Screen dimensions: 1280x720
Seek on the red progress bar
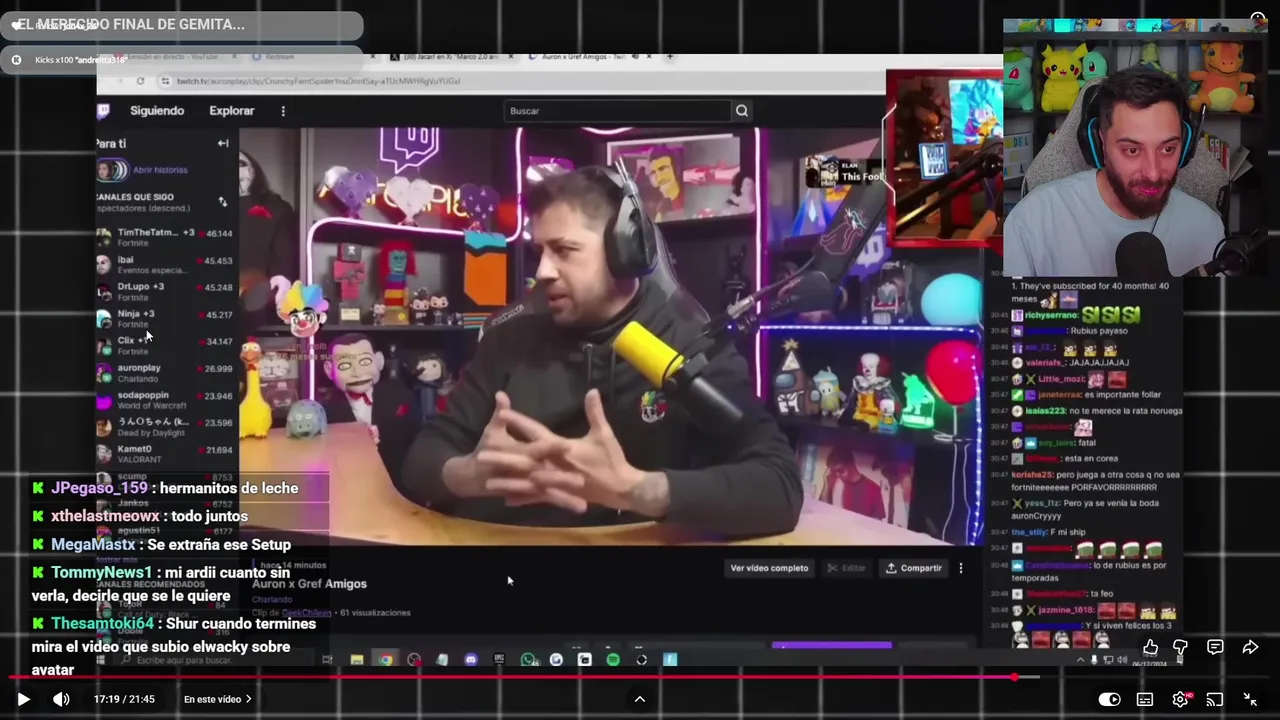click(x=640, y=677)
